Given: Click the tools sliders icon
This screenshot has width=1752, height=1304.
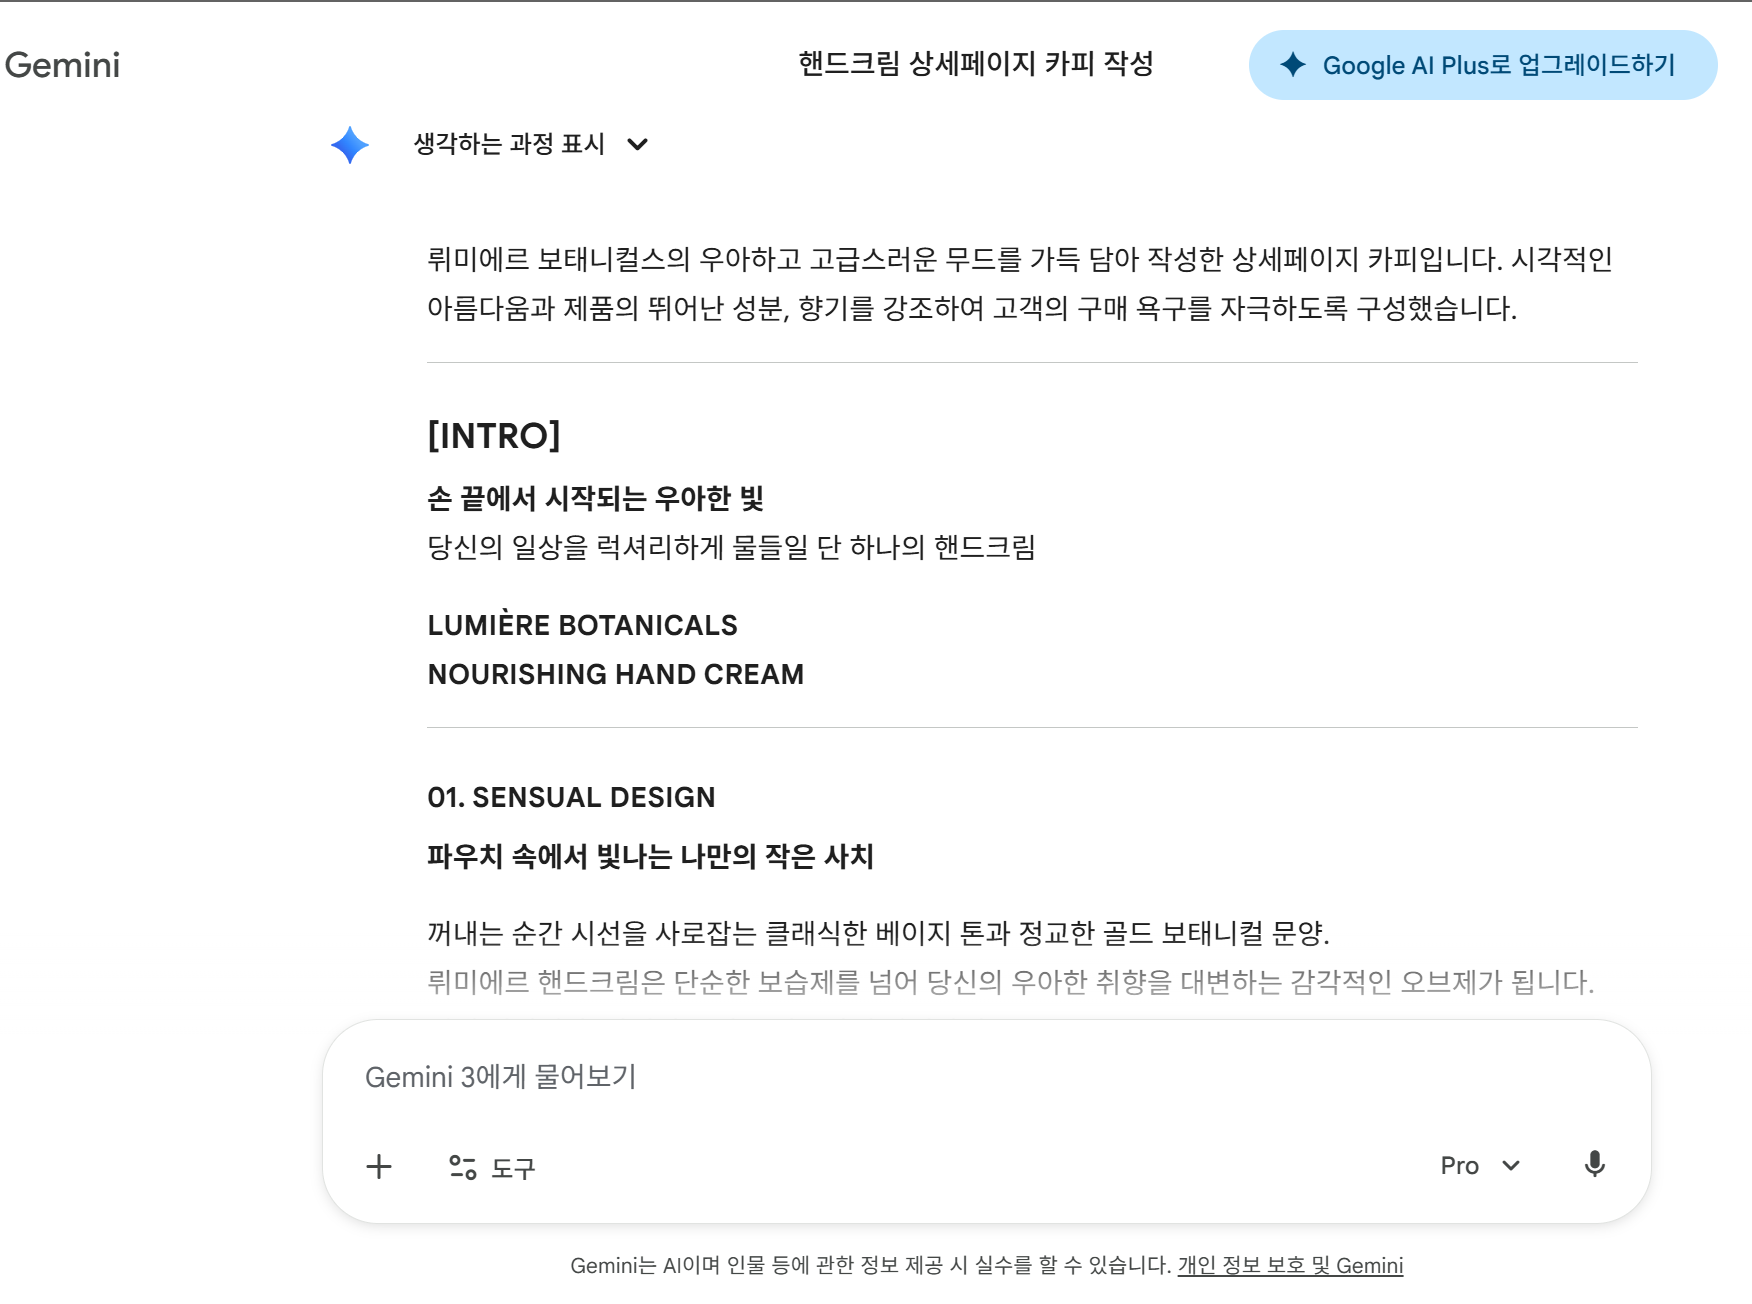Looking at the screenshot, I should tap(463, 1167).
